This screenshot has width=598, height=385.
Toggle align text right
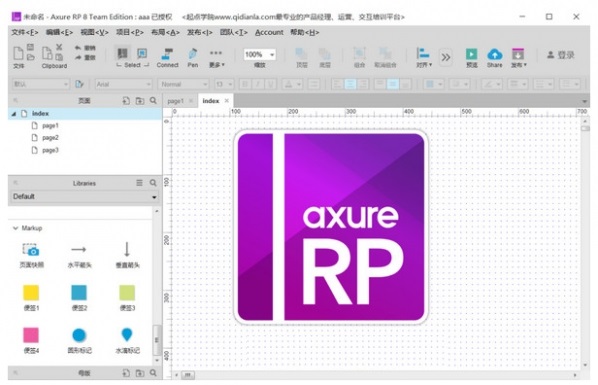[363, 84]
